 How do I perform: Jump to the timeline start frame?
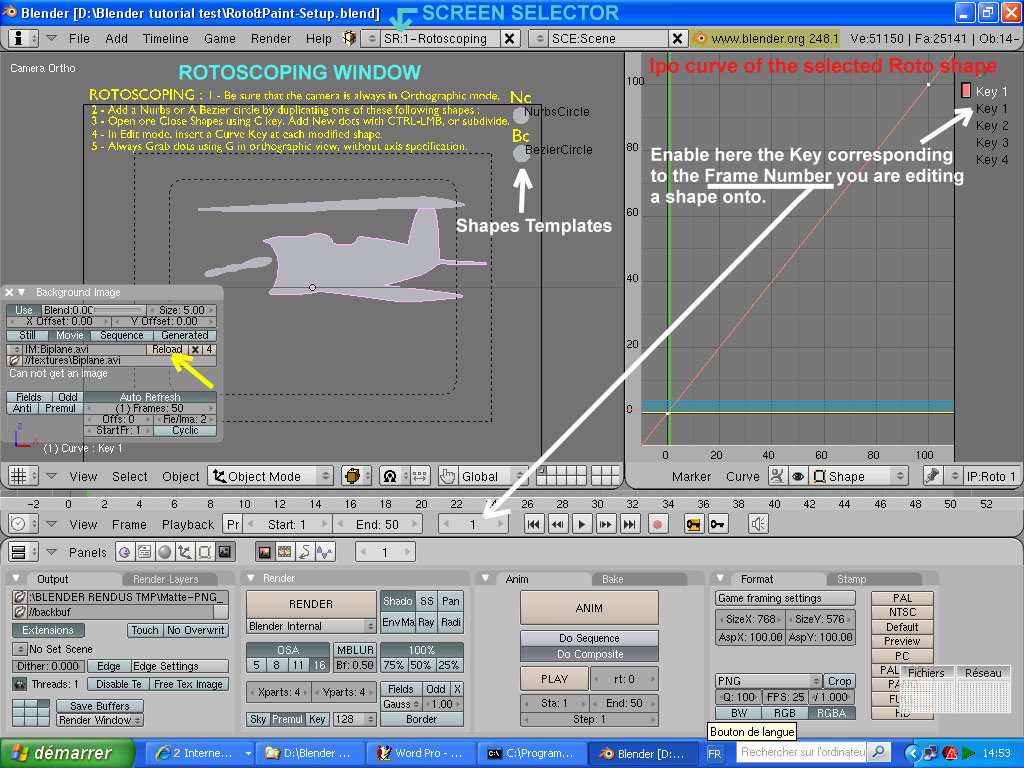pos(534,524)
